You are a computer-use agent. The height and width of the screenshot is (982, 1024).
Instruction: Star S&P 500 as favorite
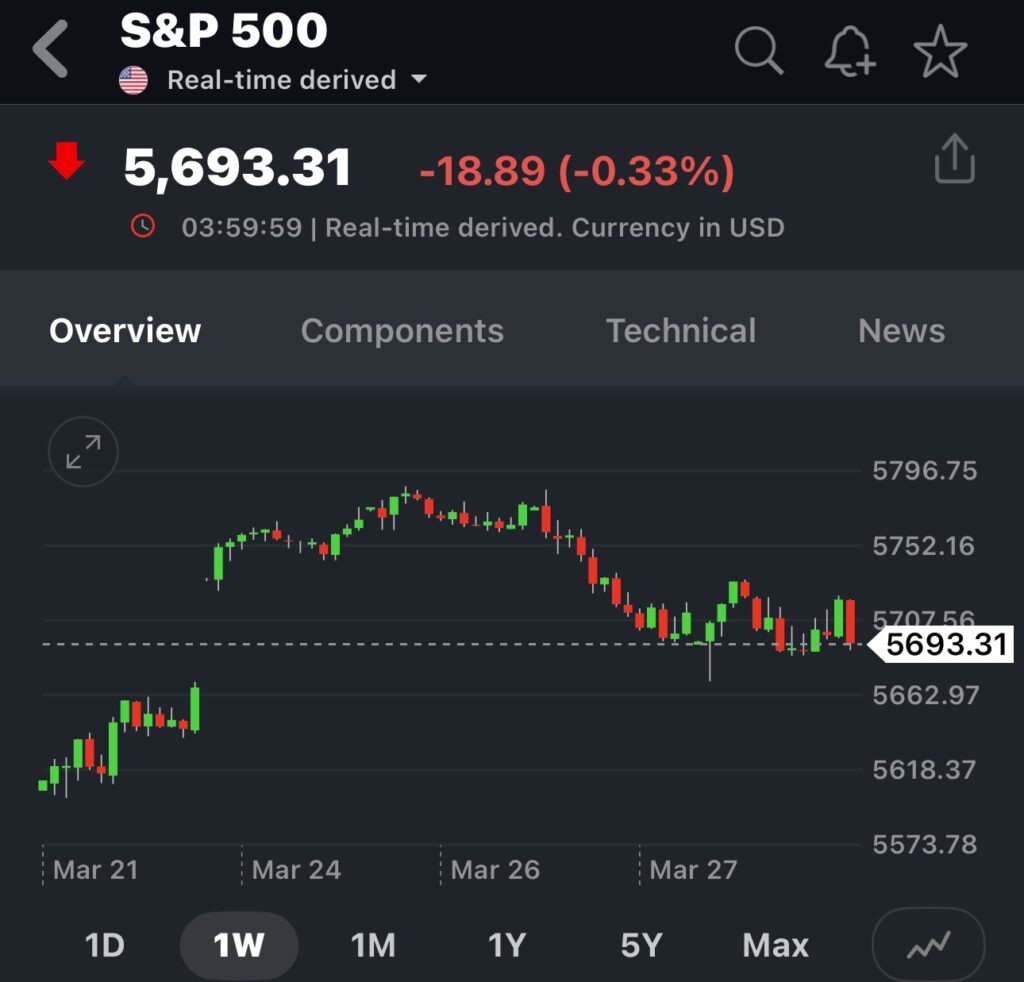(x=940, y=50)
